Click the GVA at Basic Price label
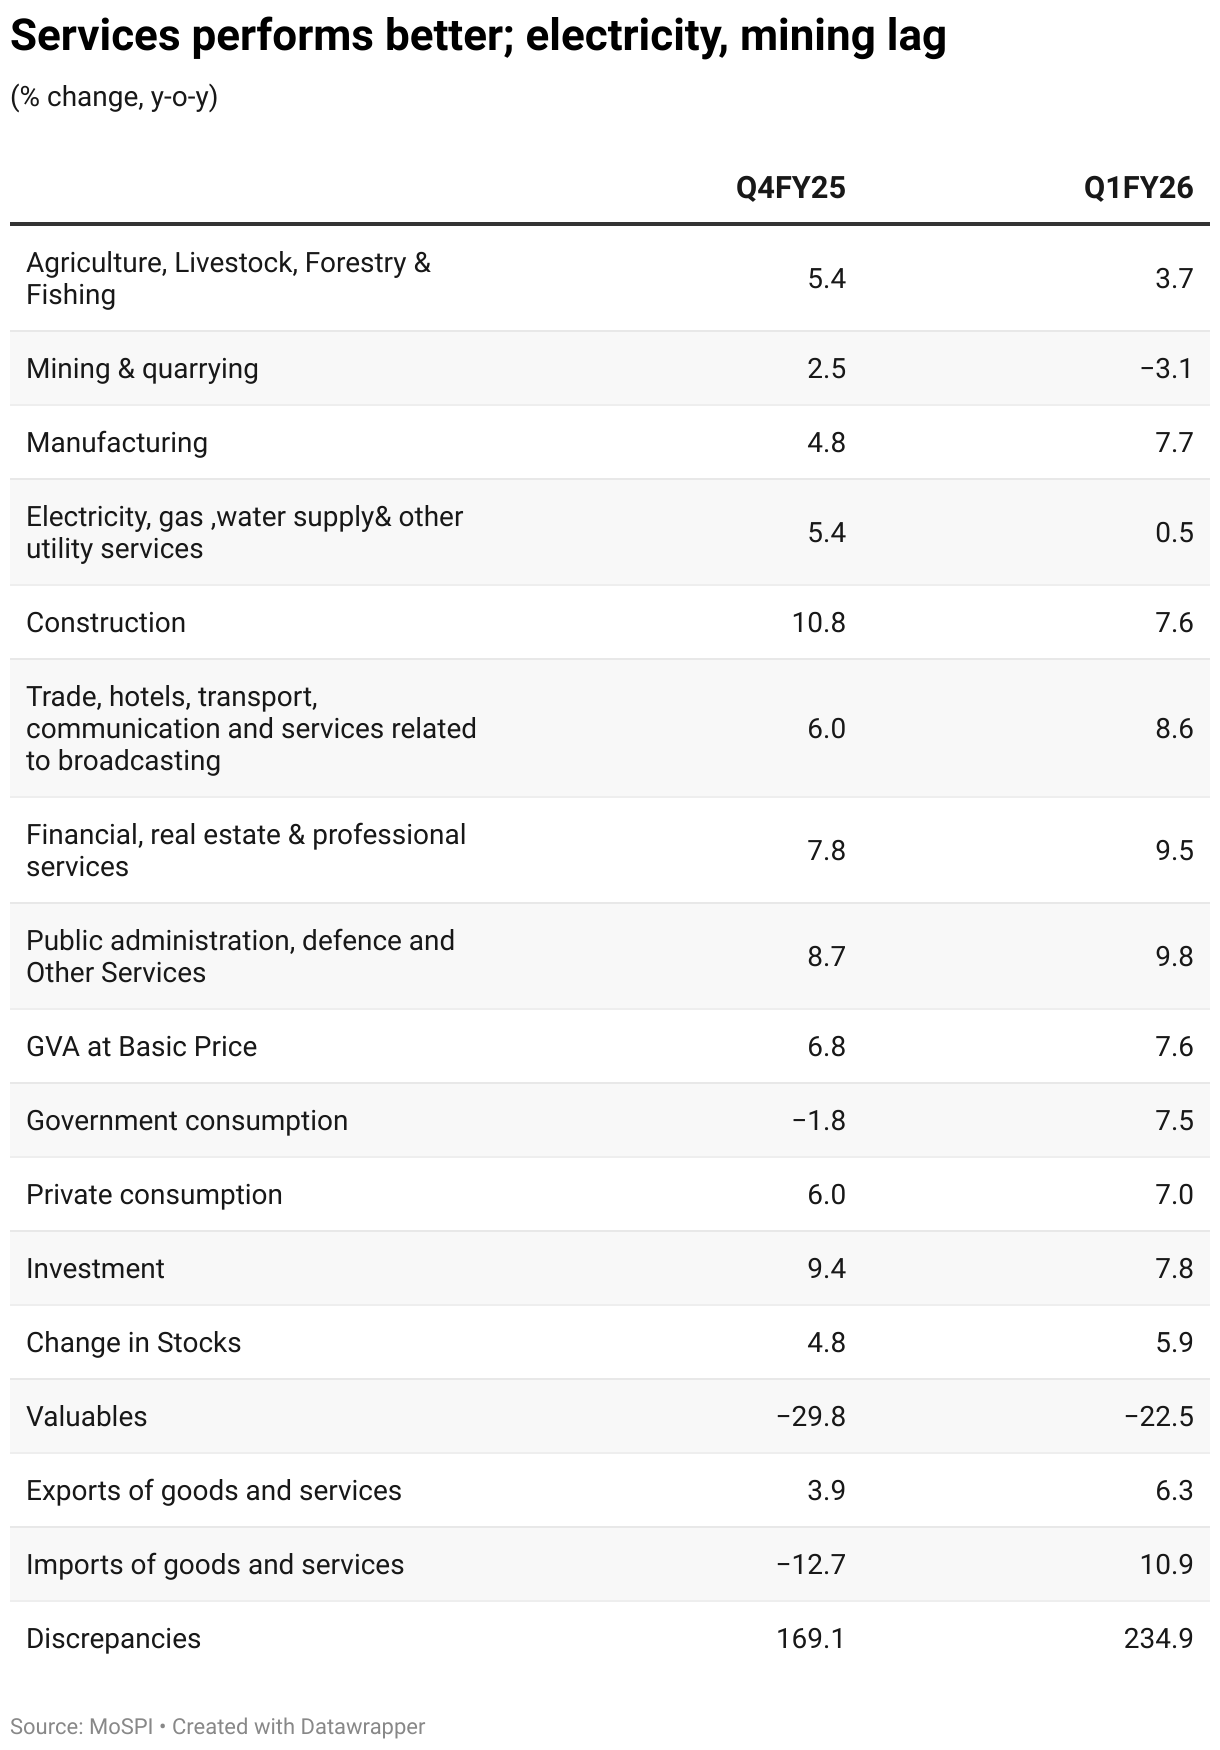This screenshot has width=1220, height=1750. click(141, 1047)
